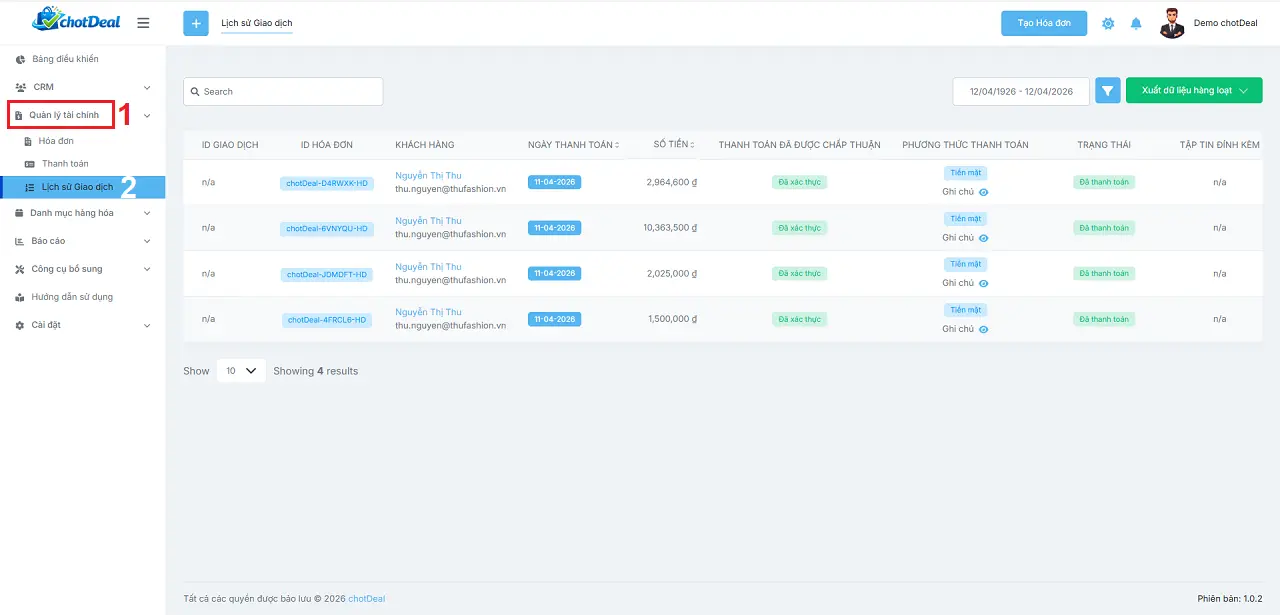Open the notifications bell
The width and height of the screenshot is (1280, 615).
click(1136, 24)
